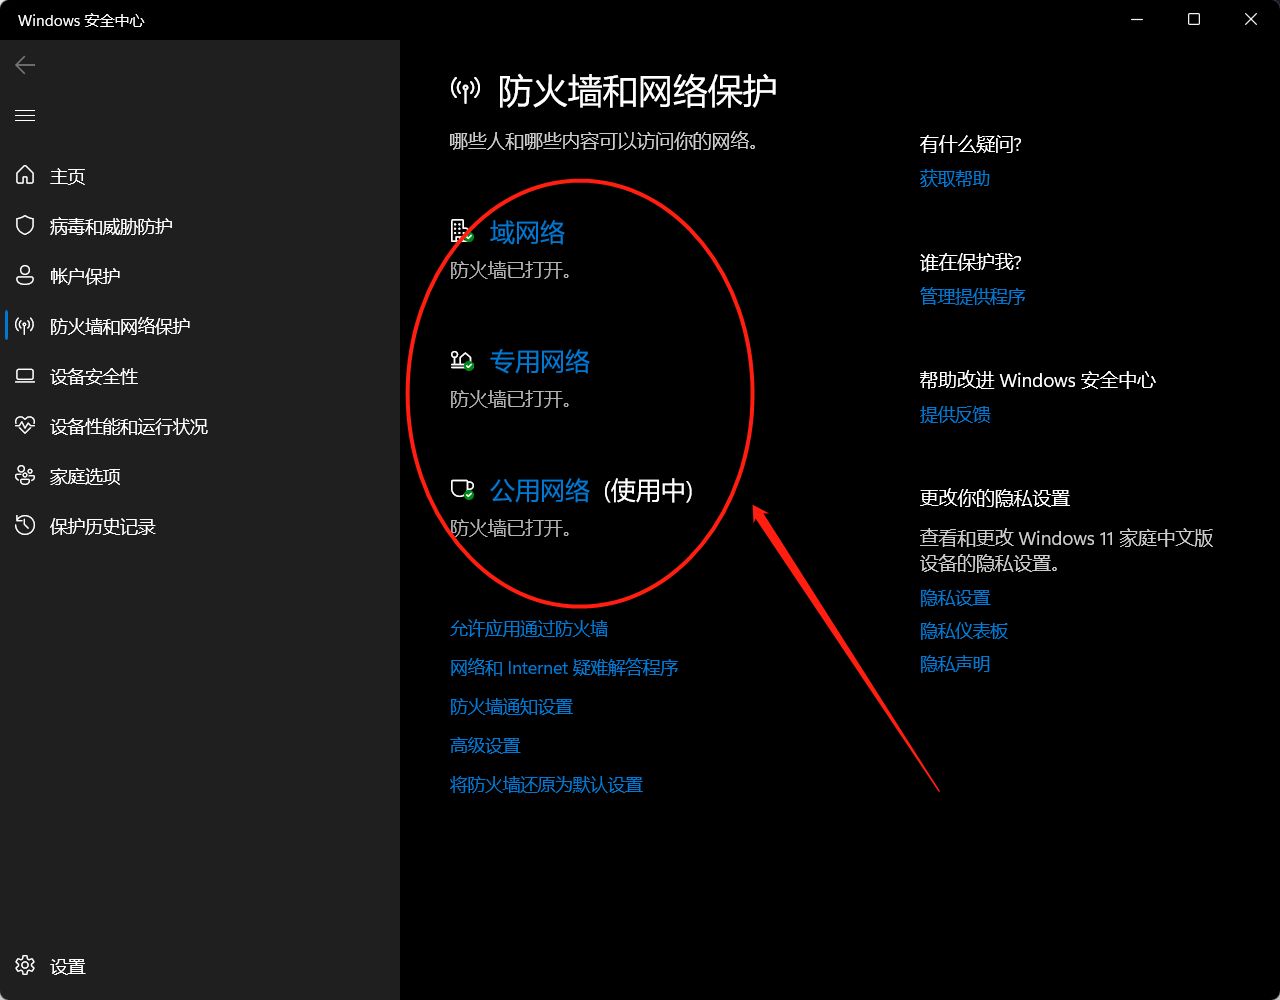Expand the hamburger navigation menu
Image resolution: width=1280 pixels, height=1000 pixels.
pos(25,116)
